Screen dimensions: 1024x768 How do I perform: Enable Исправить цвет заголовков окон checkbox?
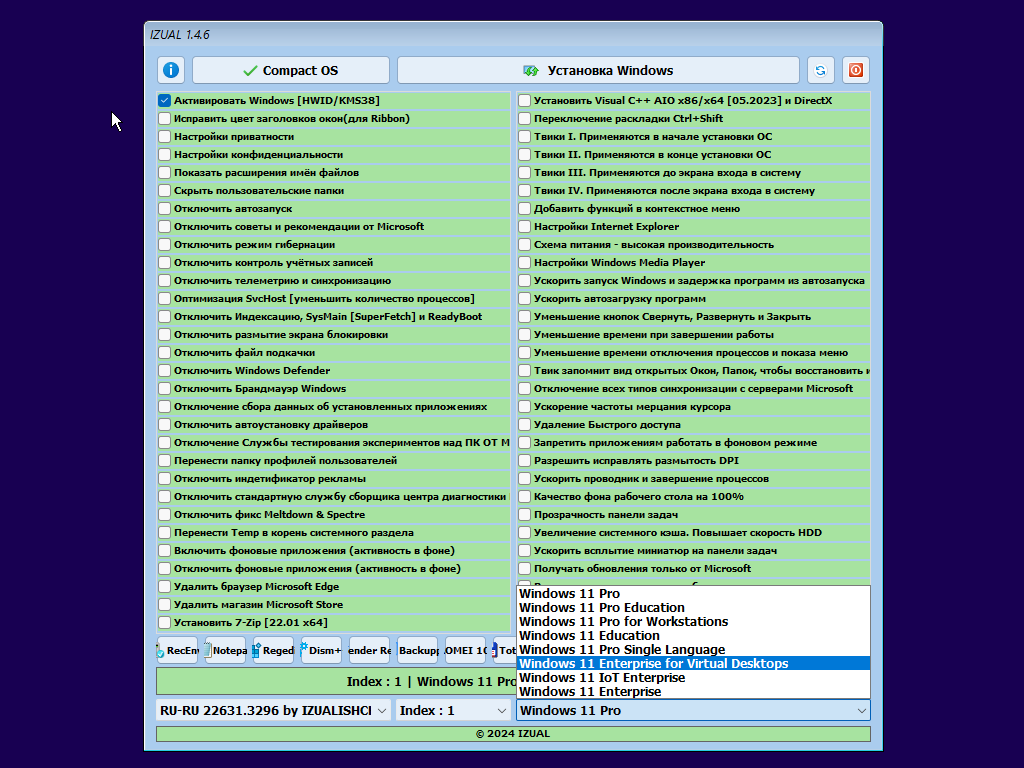pos(165,119)
